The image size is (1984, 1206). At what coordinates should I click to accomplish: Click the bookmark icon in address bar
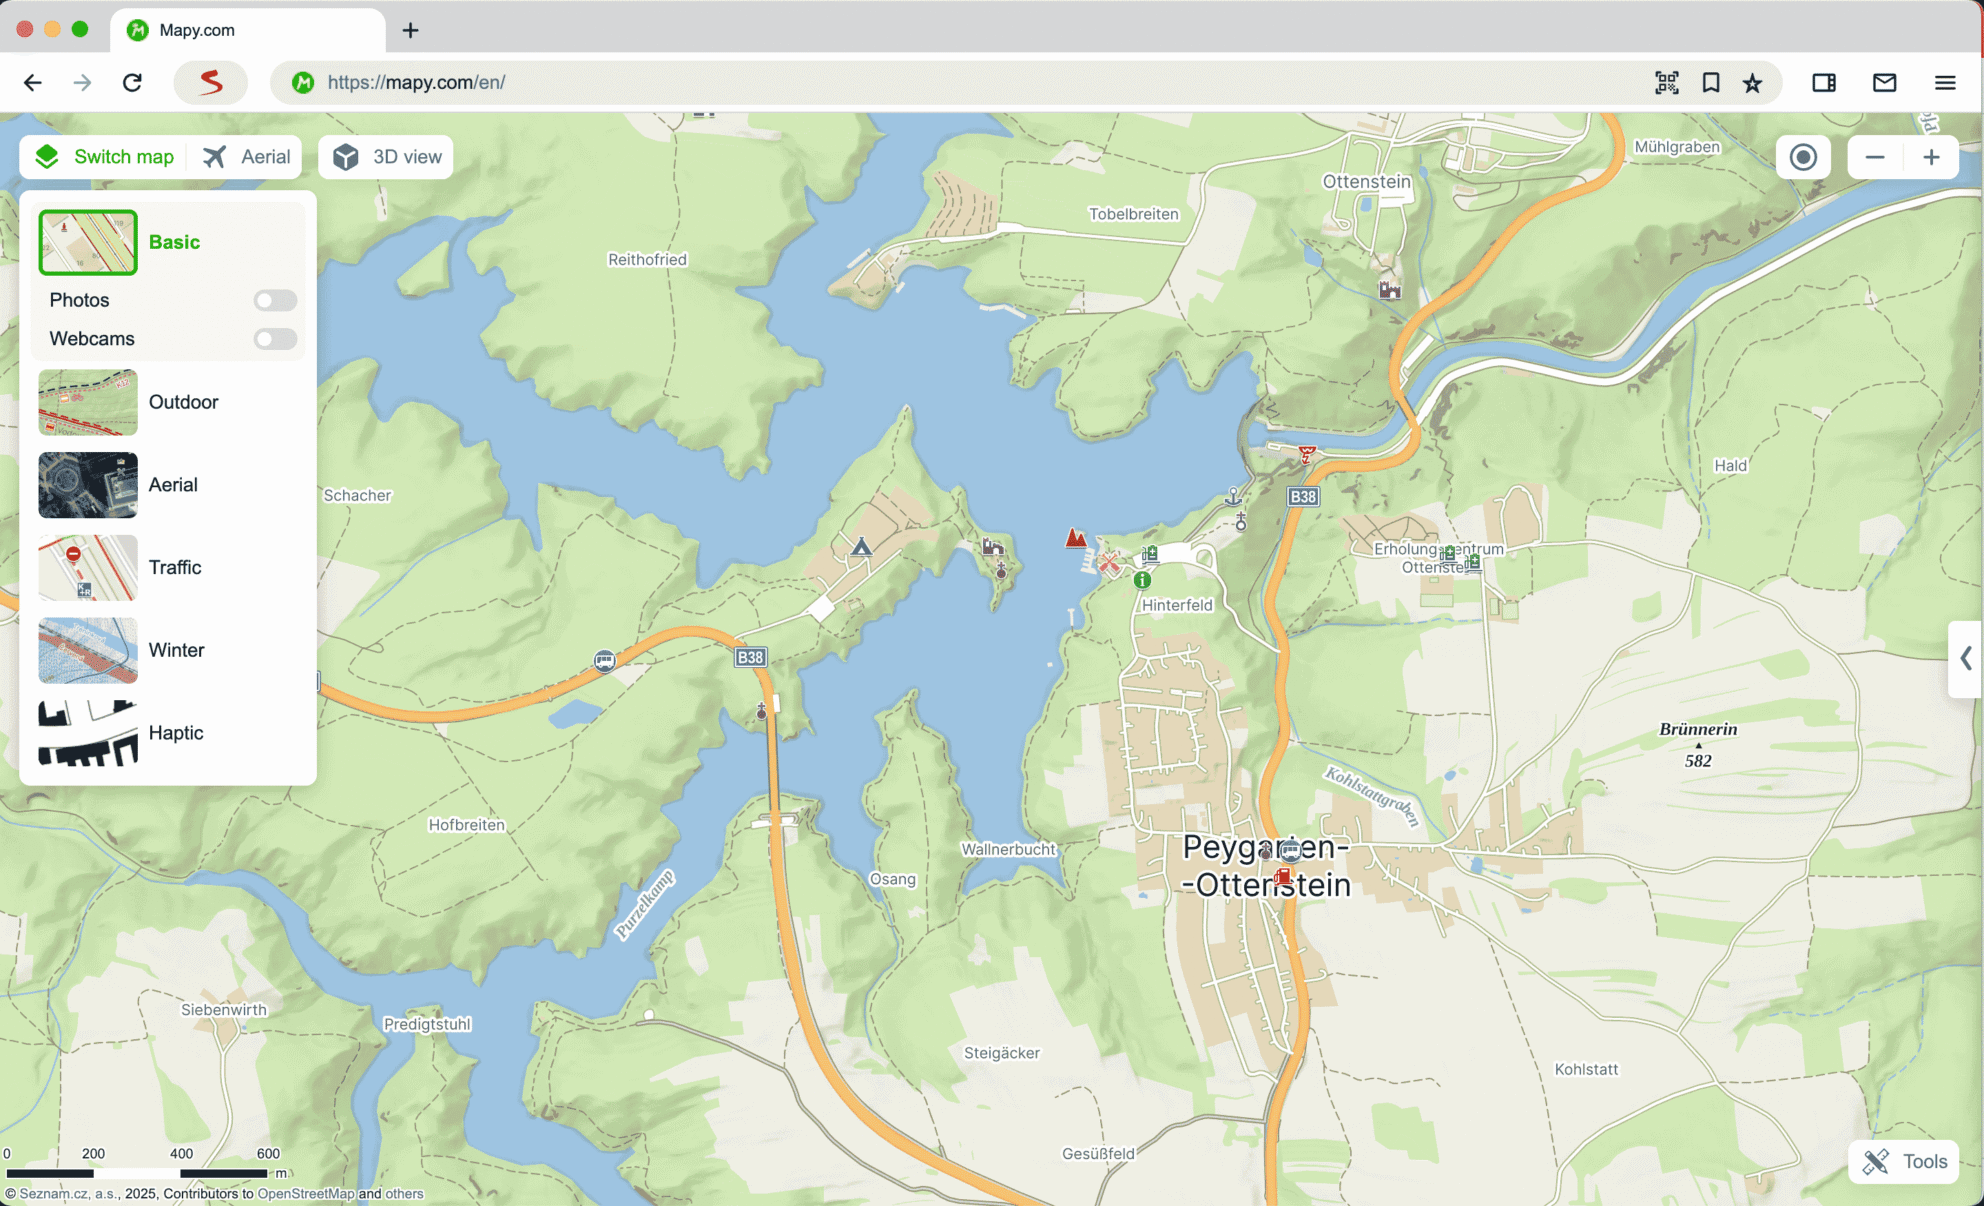pos(1711,82)
